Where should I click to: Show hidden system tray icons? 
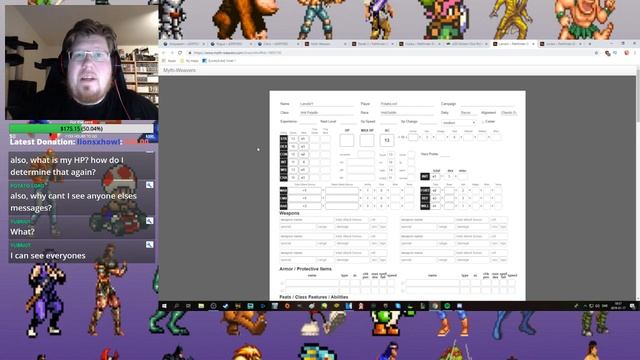click(x=585, y=306)
